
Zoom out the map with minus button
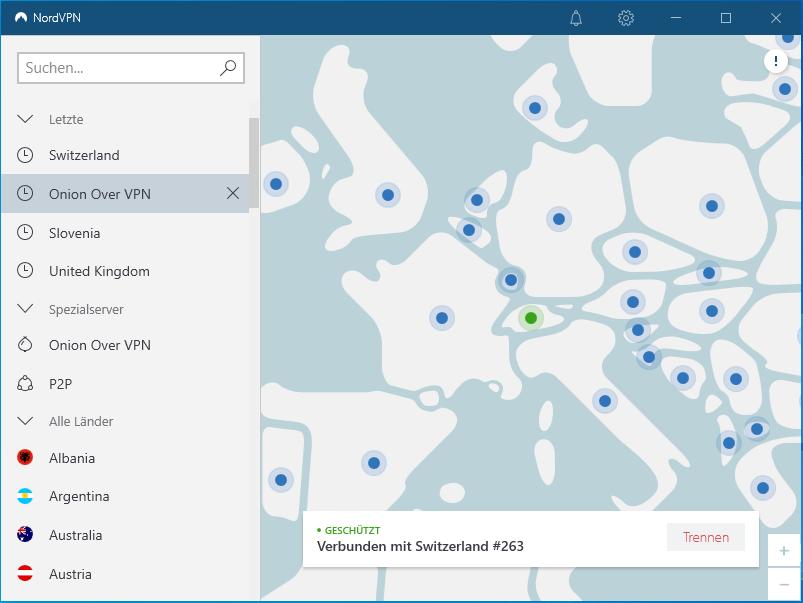784,584
